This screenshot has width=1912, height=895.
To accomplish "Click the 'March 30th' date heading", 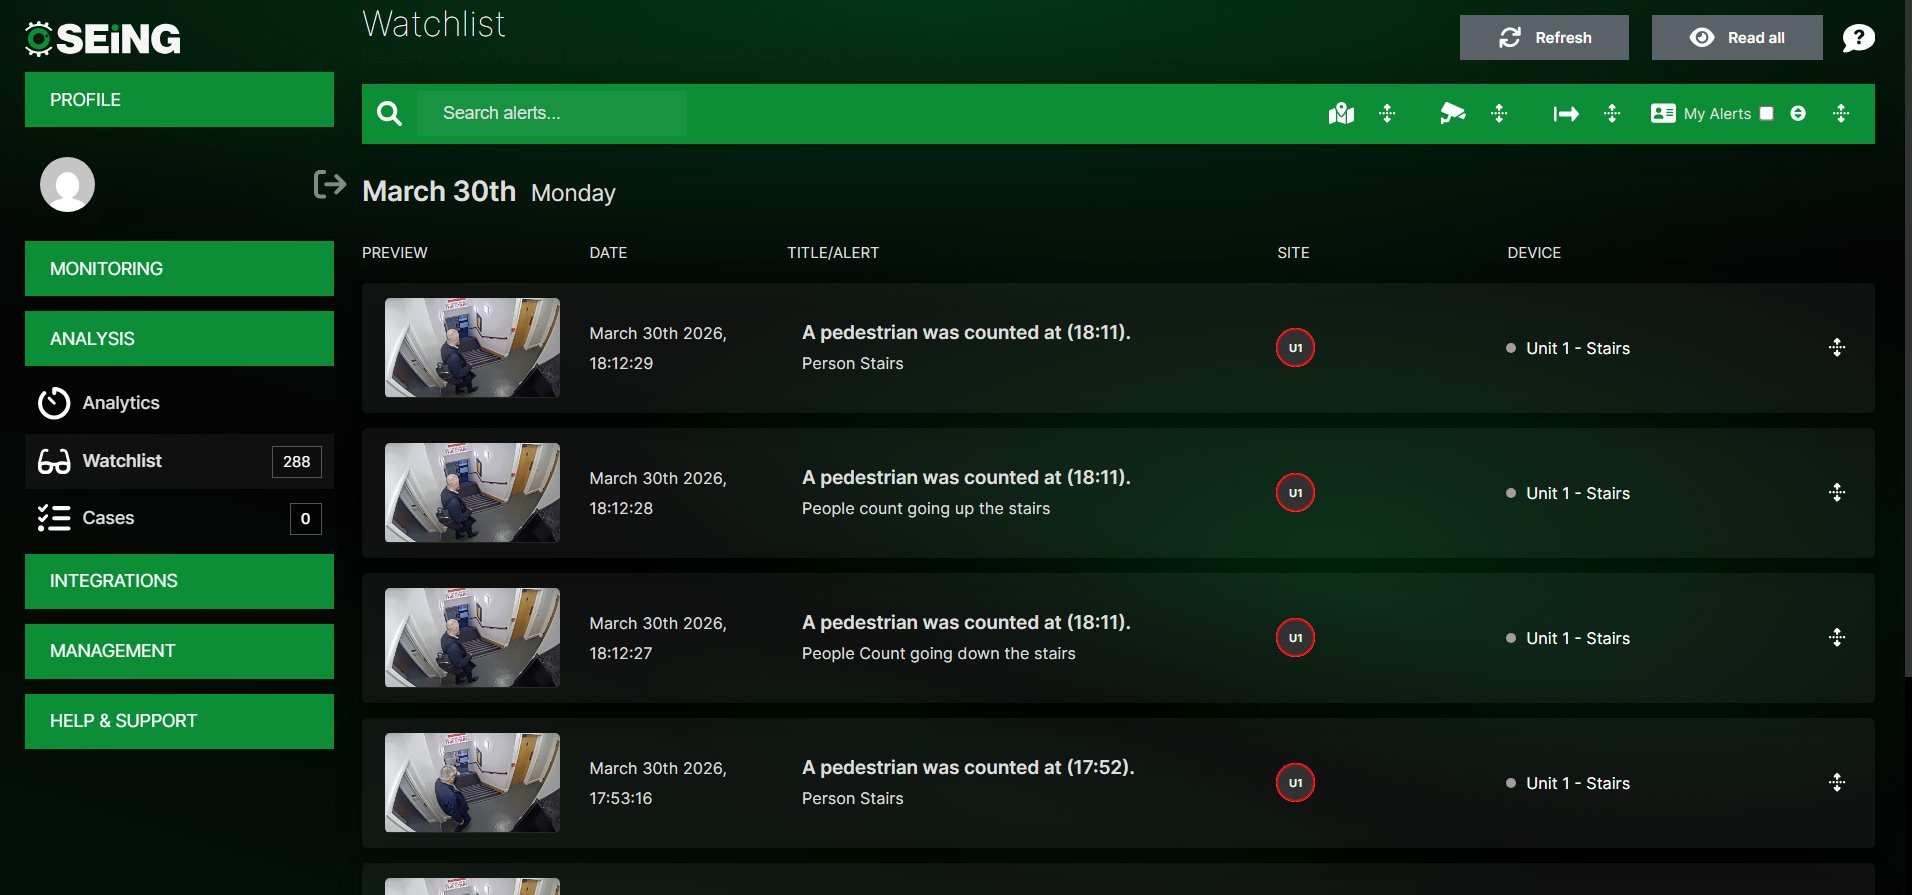I will point(439,191).
